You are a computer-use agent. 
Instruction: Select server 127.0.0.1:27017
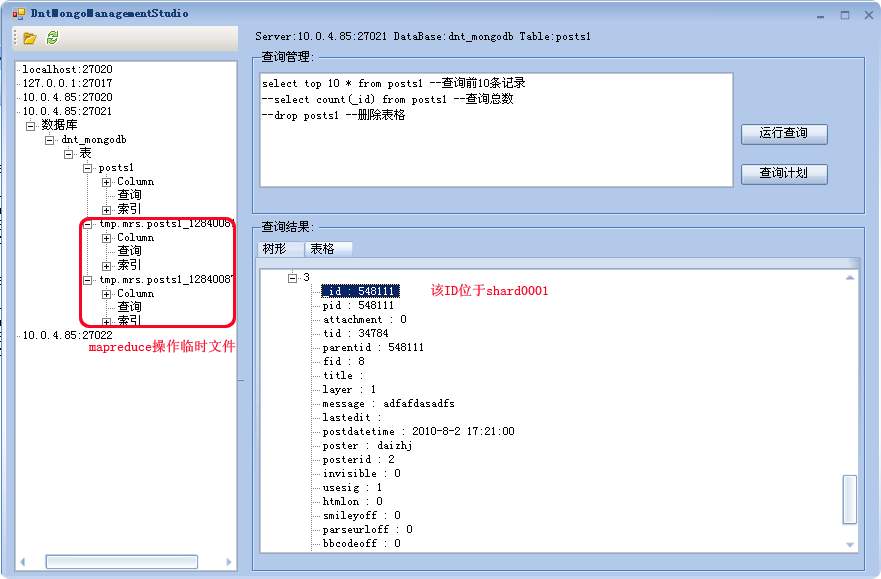point(67,83)
